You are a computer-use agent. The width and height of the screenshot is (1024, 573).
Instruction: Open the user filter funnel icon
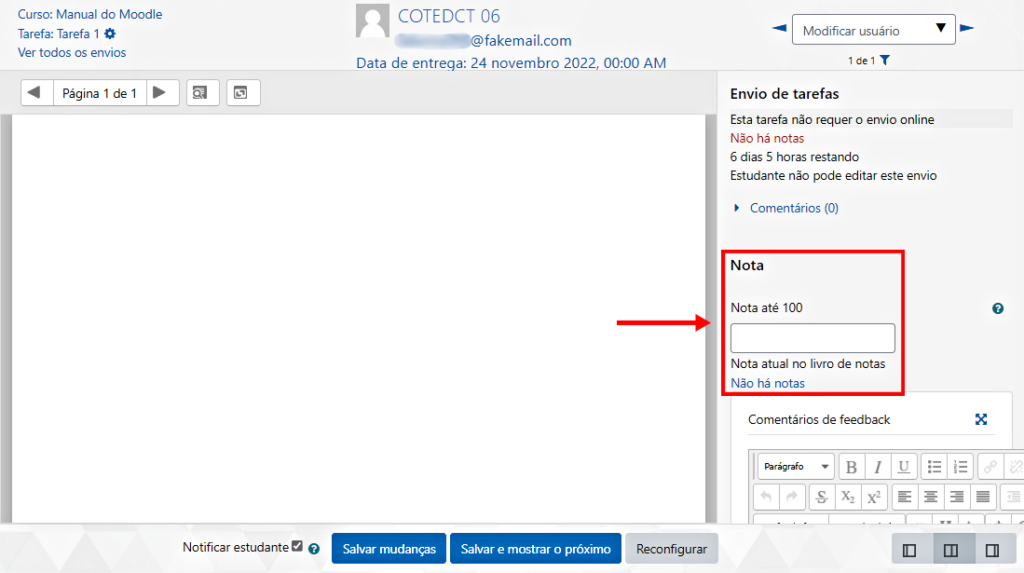click(885, 60)
